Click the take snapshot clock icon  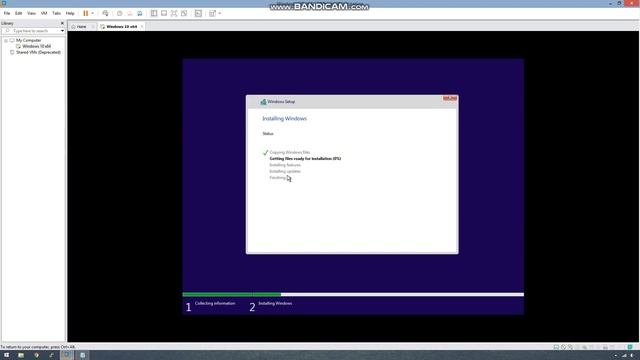point(120,13)
